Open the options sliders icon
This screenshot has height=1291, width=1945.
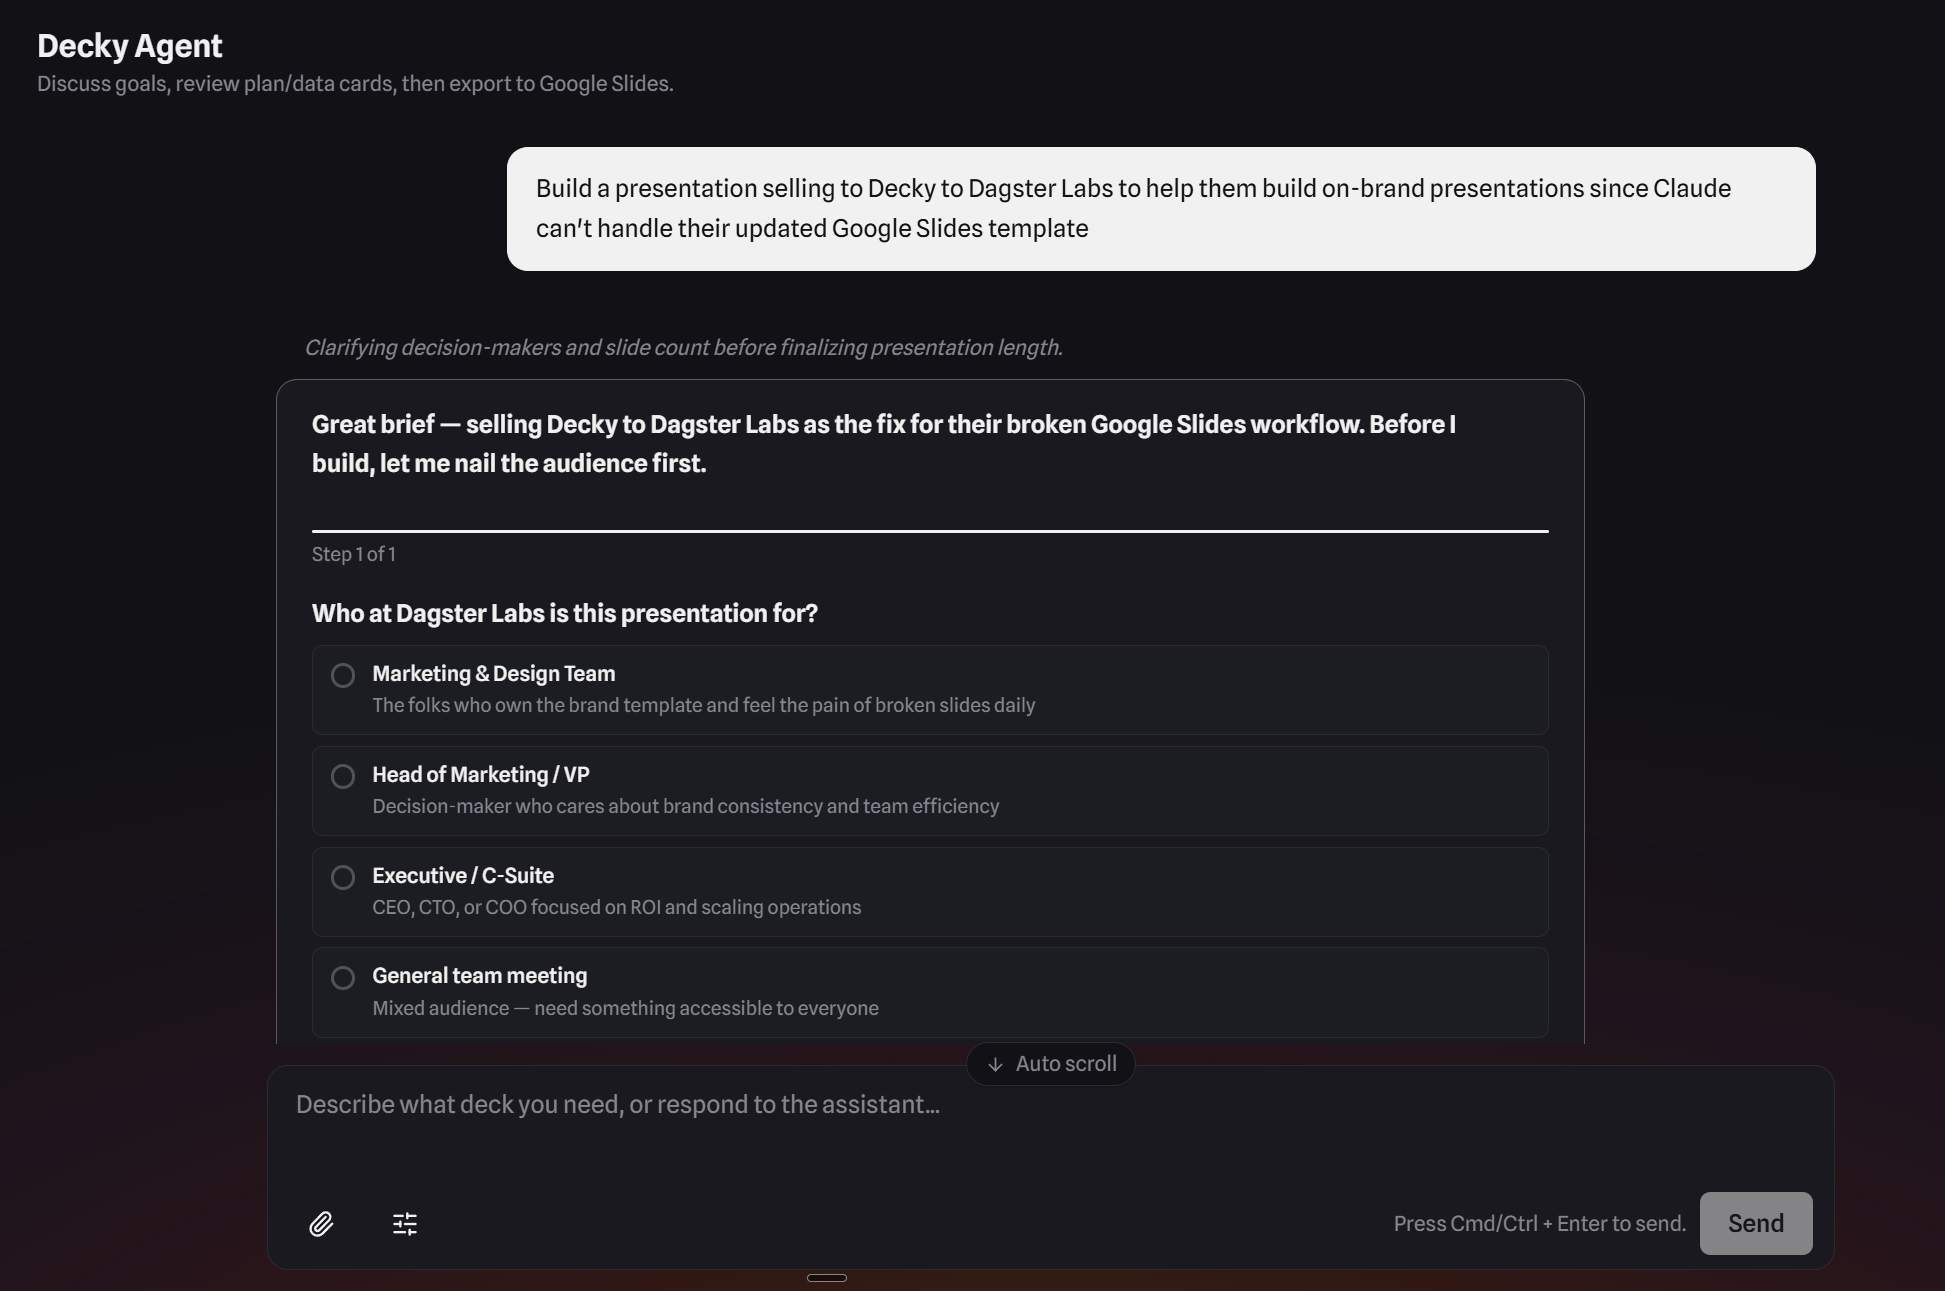(x=405, y=1224)
